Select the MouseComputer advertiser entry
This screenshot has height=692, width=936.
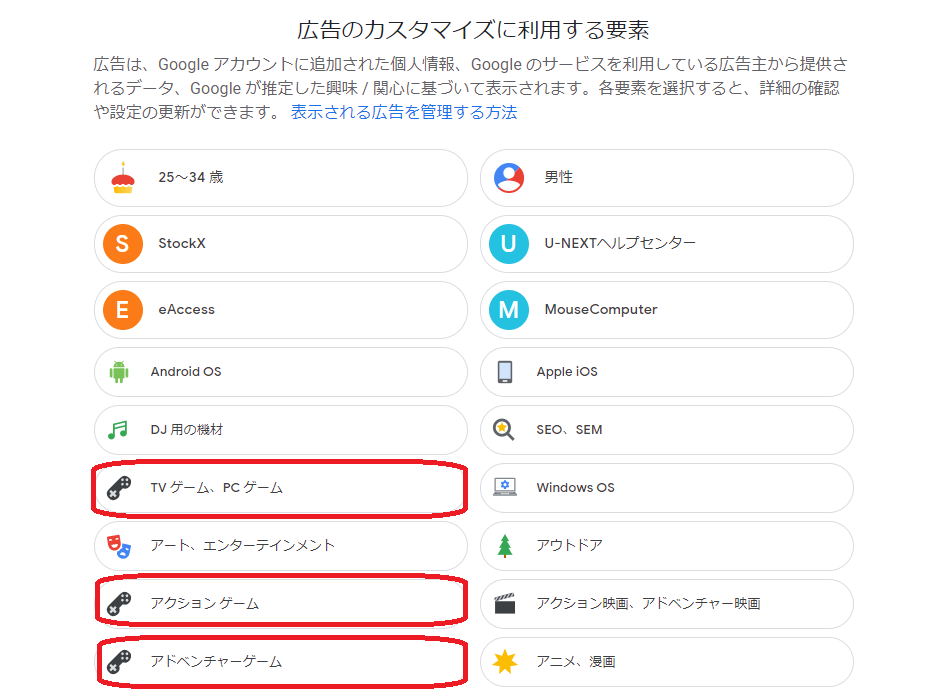pyautogui.click(x=667, y=310)
